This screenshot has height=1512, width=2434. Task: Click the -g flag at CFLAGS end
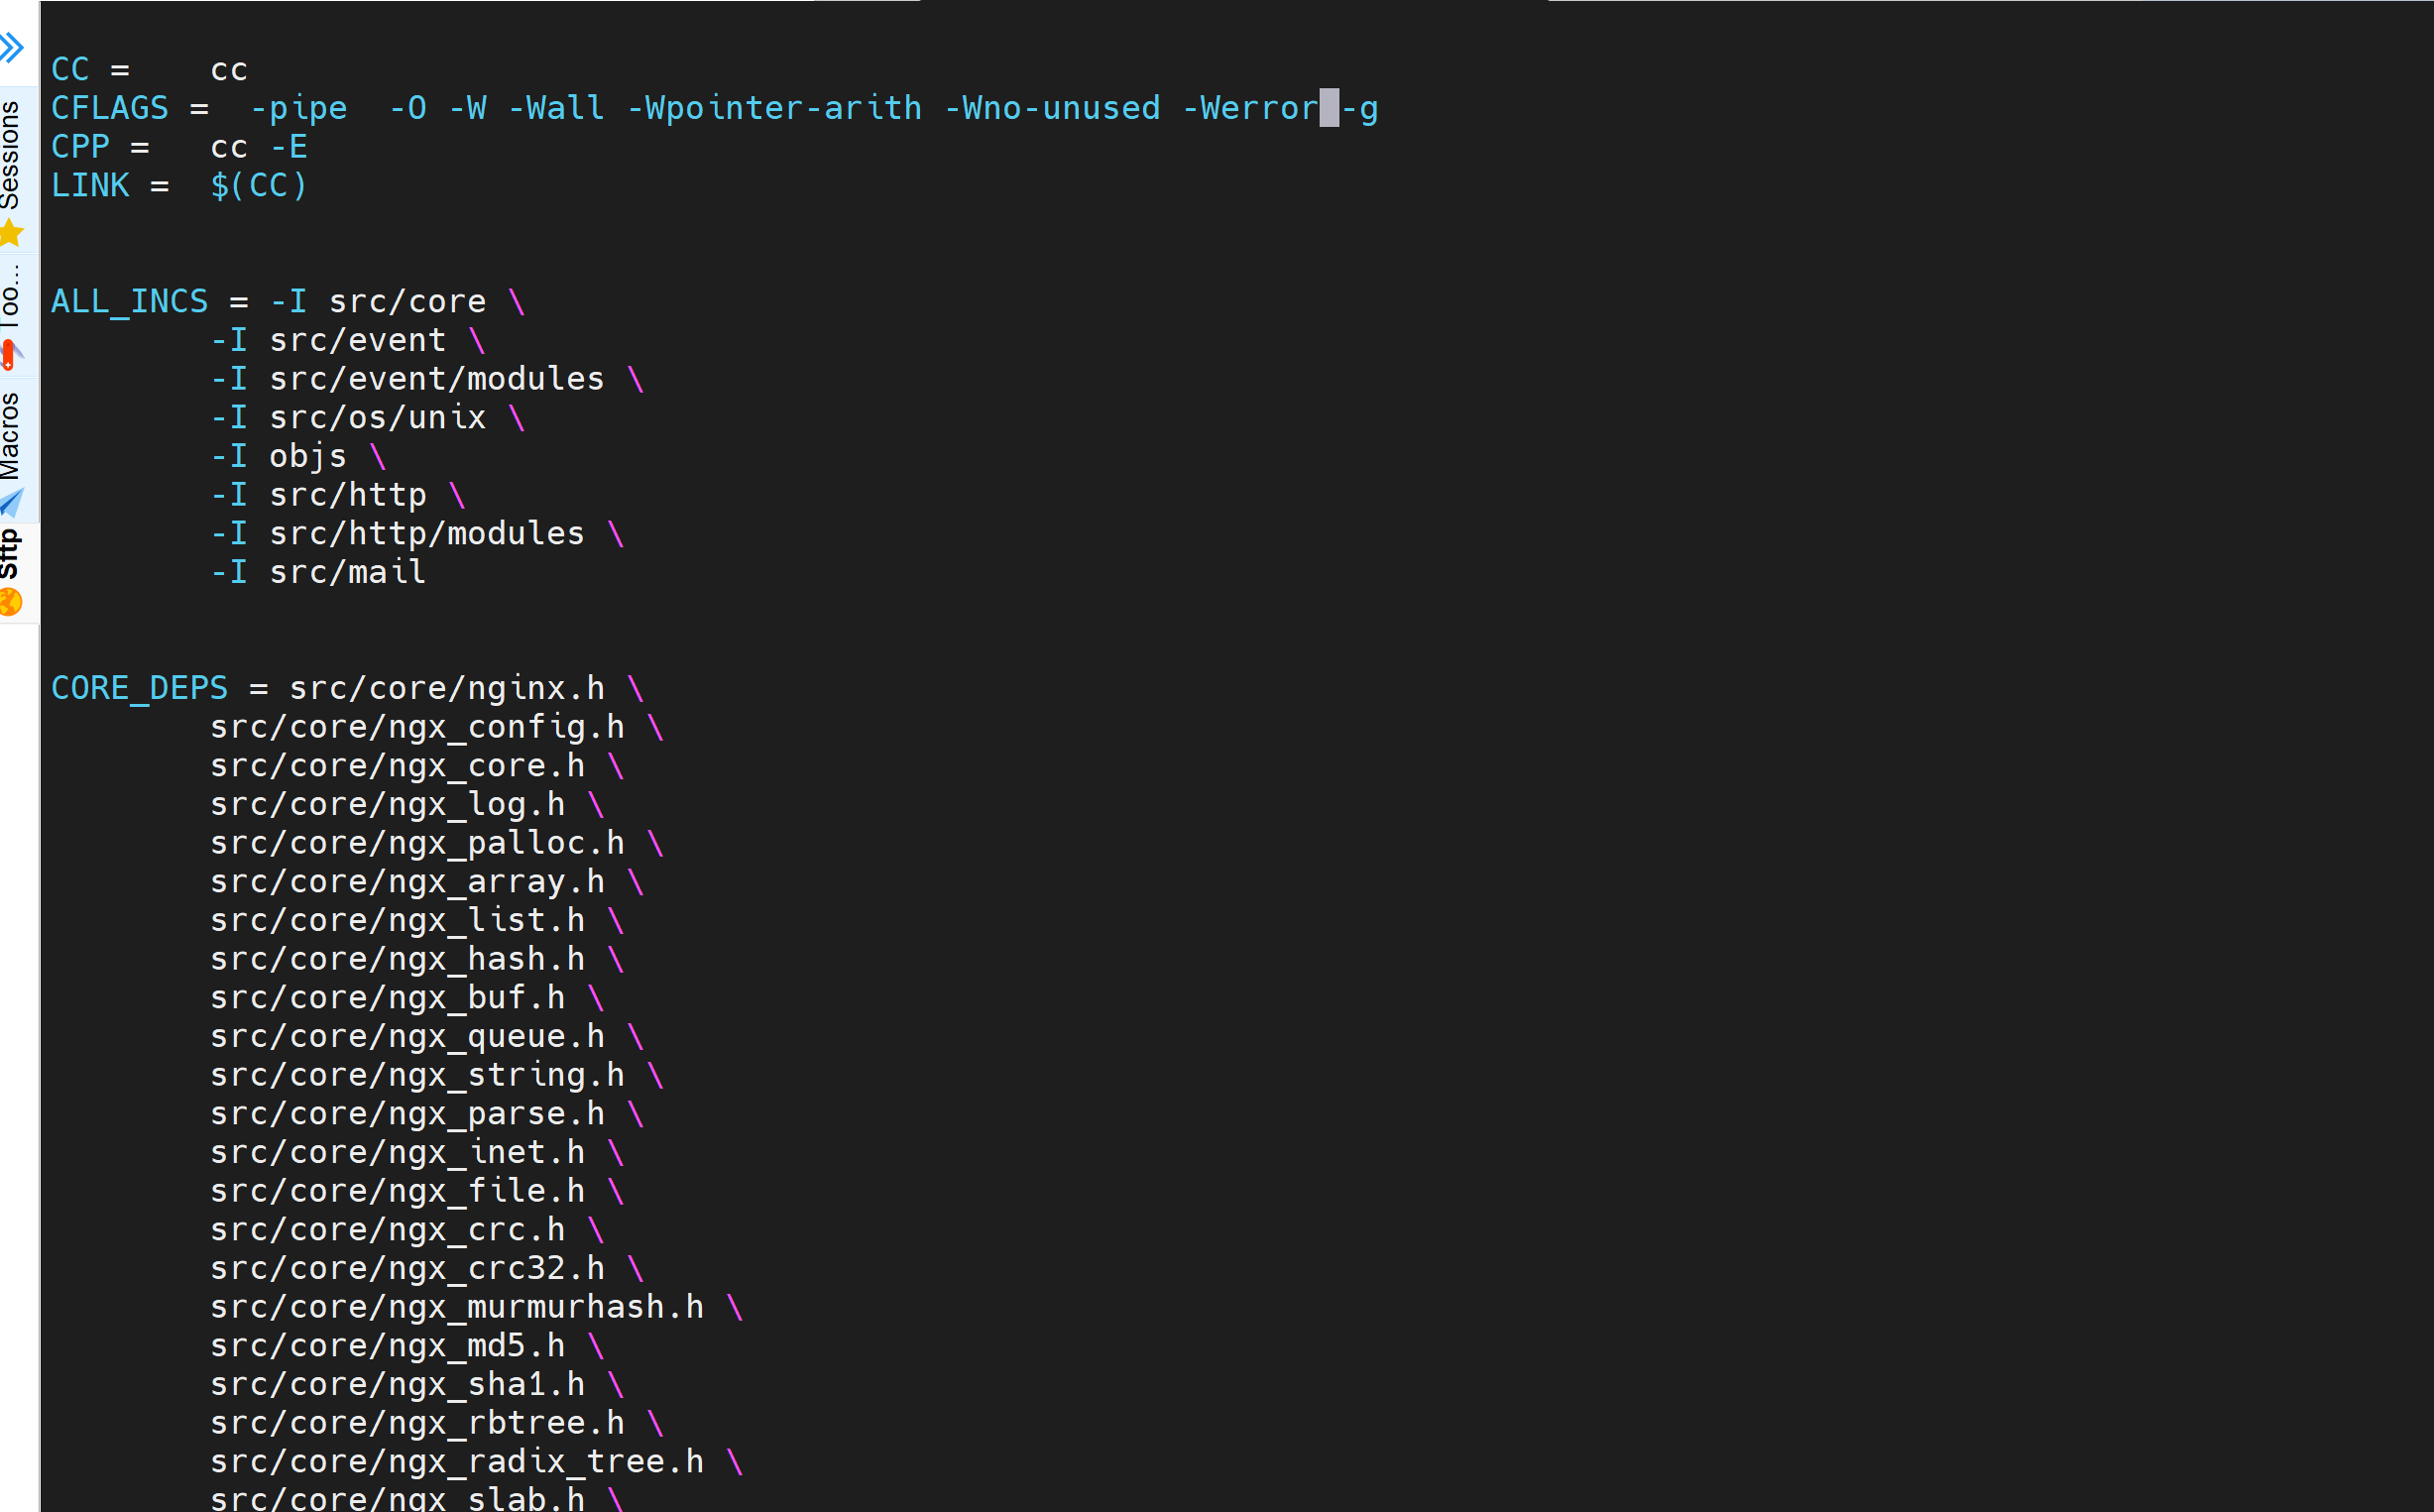tap(1360, 108)
